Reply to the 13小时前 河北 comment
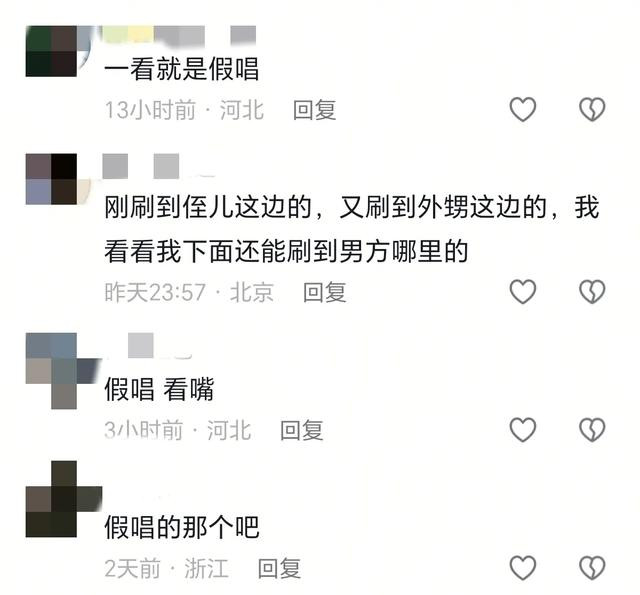Screen dimensions: 640x595 314,110
